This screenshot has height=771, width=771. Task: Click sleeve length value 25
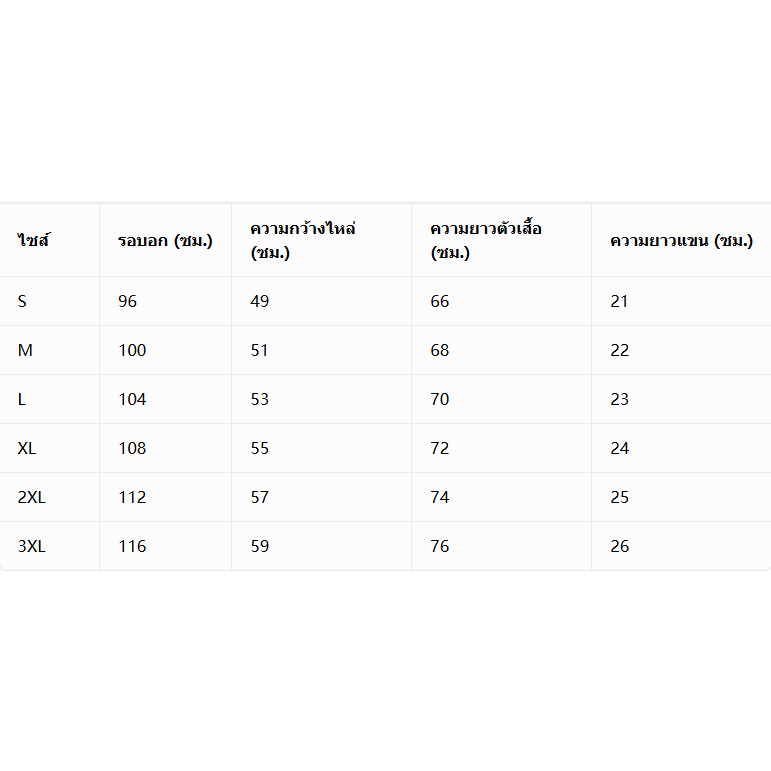(x=620, y=497)
